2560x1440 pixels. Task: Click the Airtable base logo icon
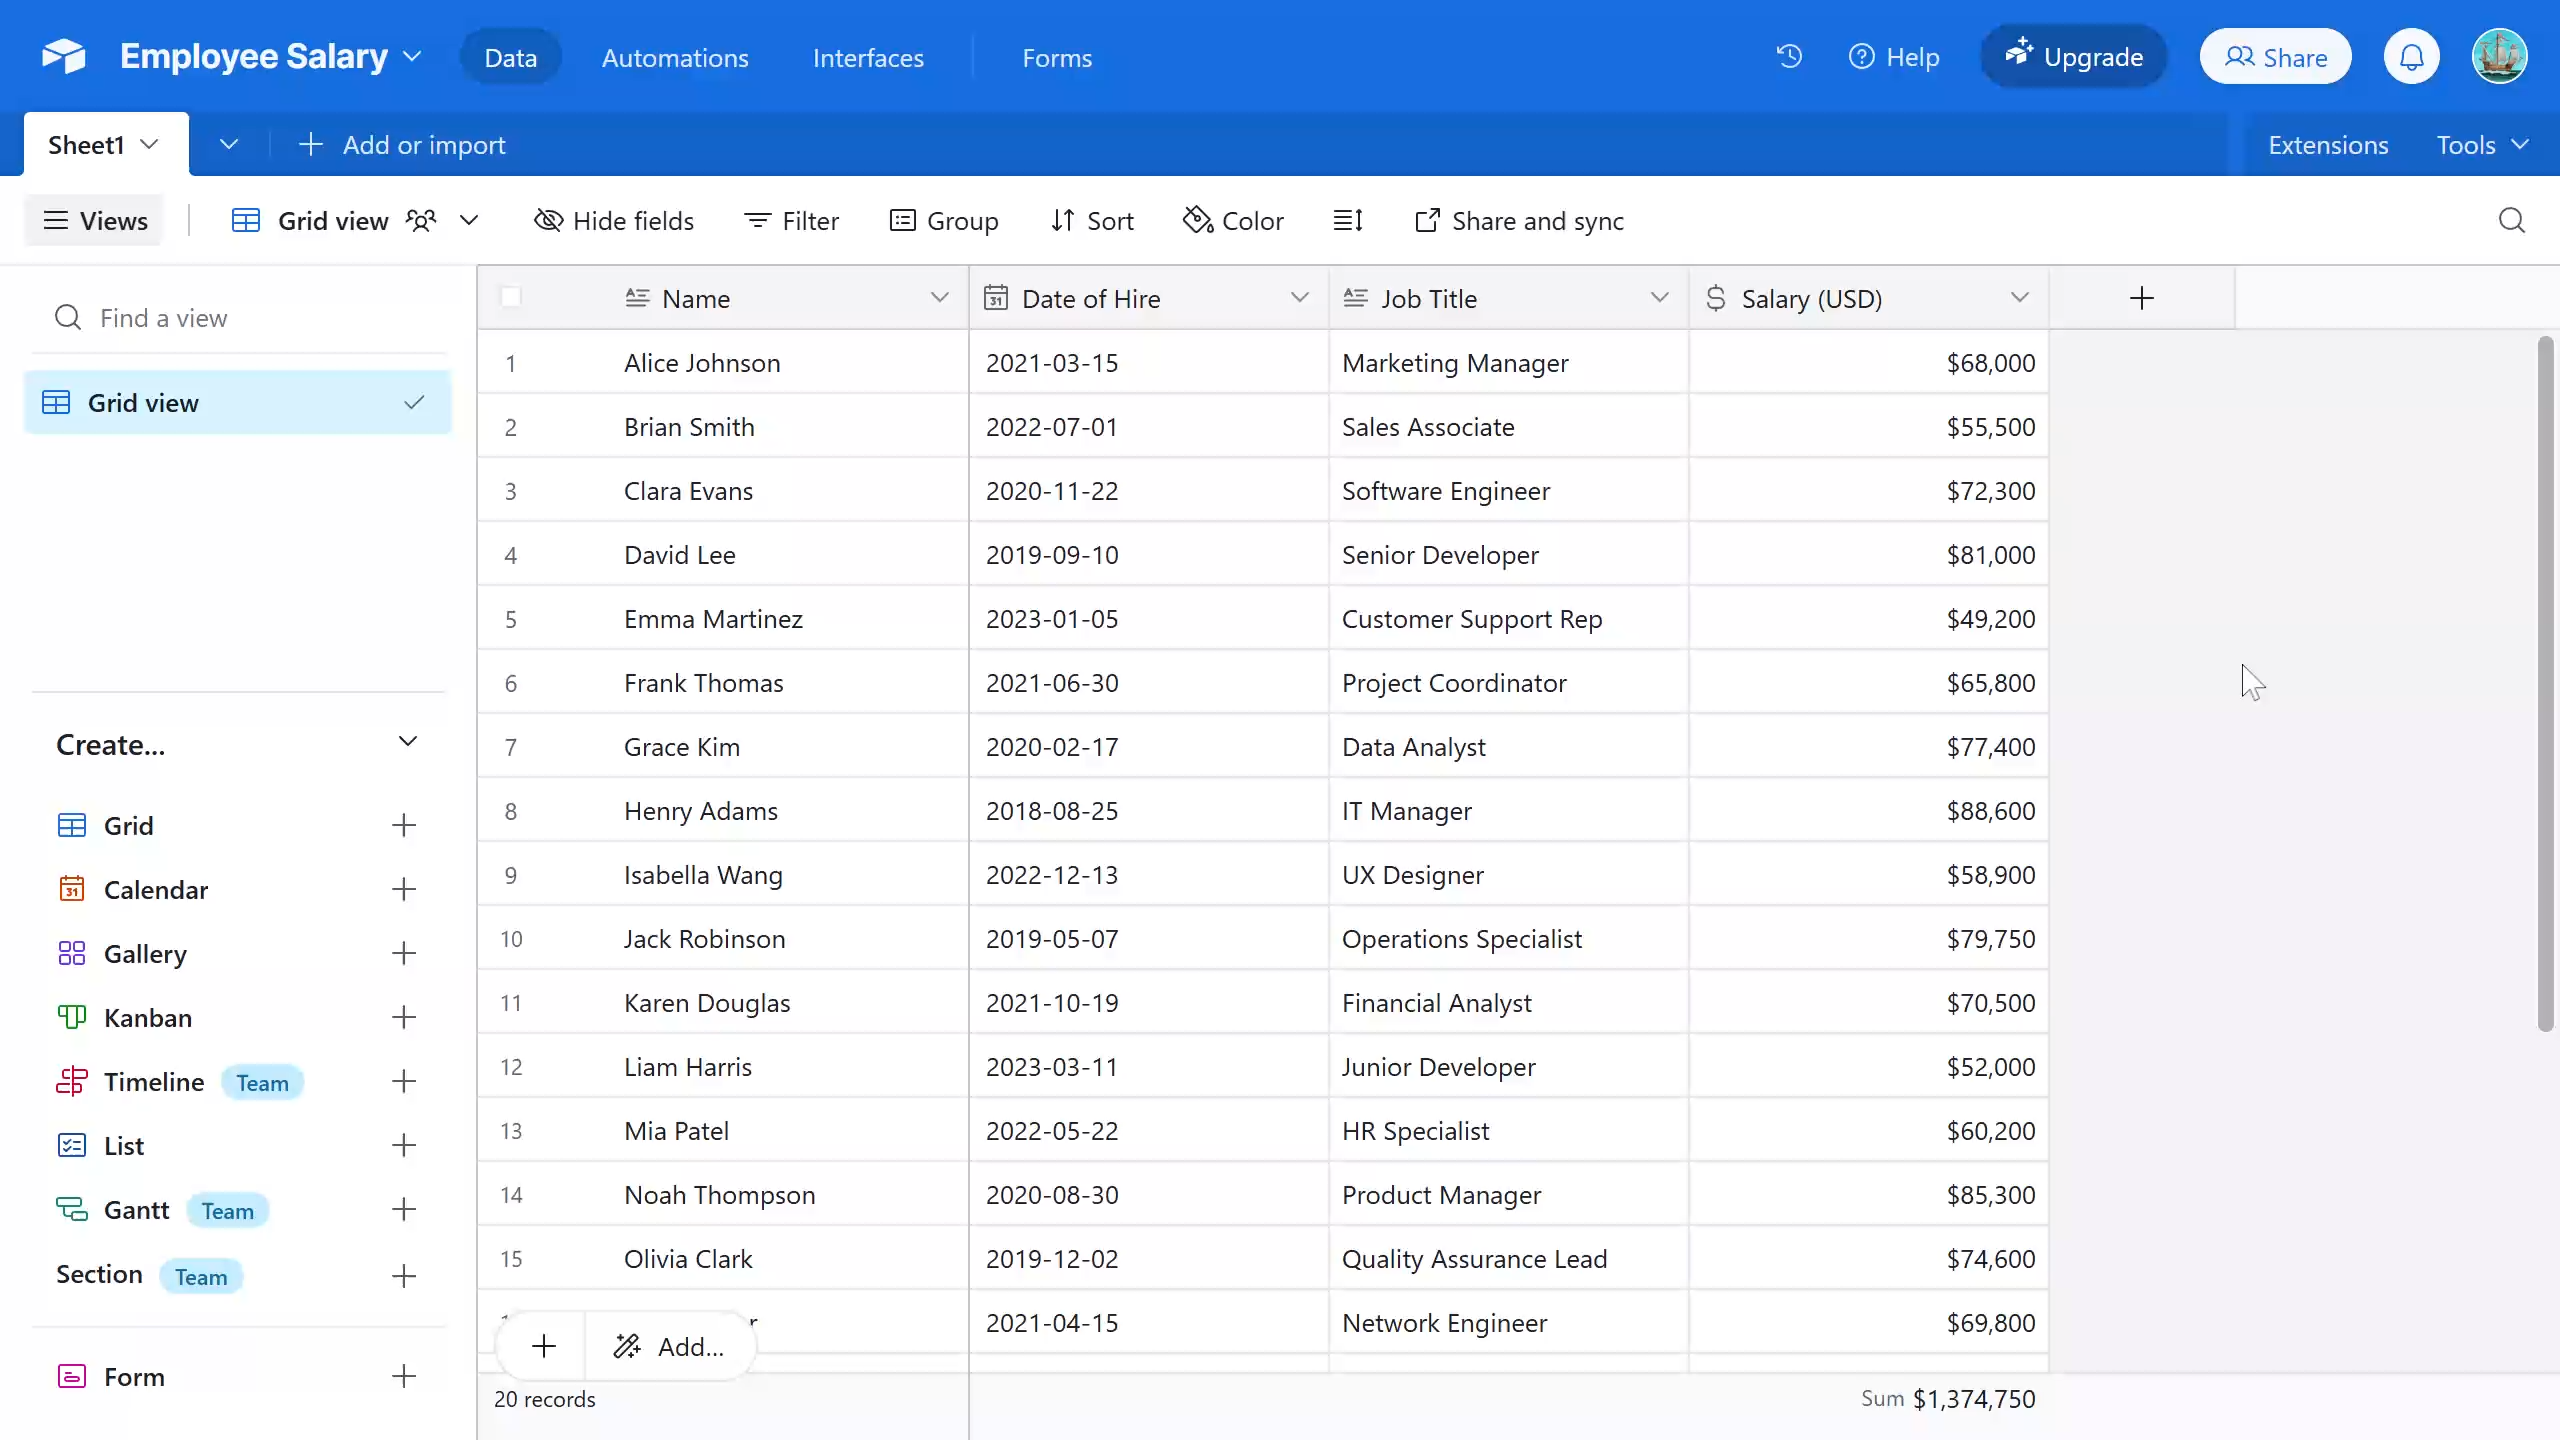click(64, 57)
